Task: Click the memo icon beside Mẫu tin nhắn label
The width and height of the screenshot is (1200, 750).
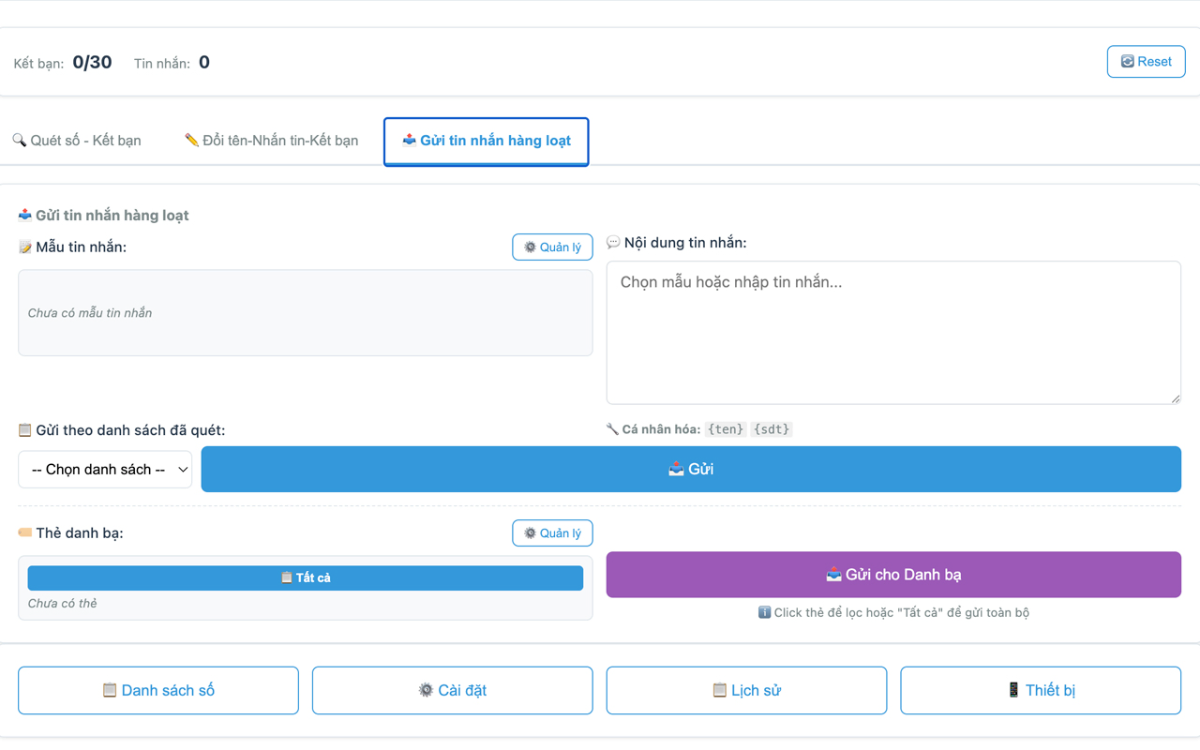Action: pyautogui.click(x=23, y=246)
